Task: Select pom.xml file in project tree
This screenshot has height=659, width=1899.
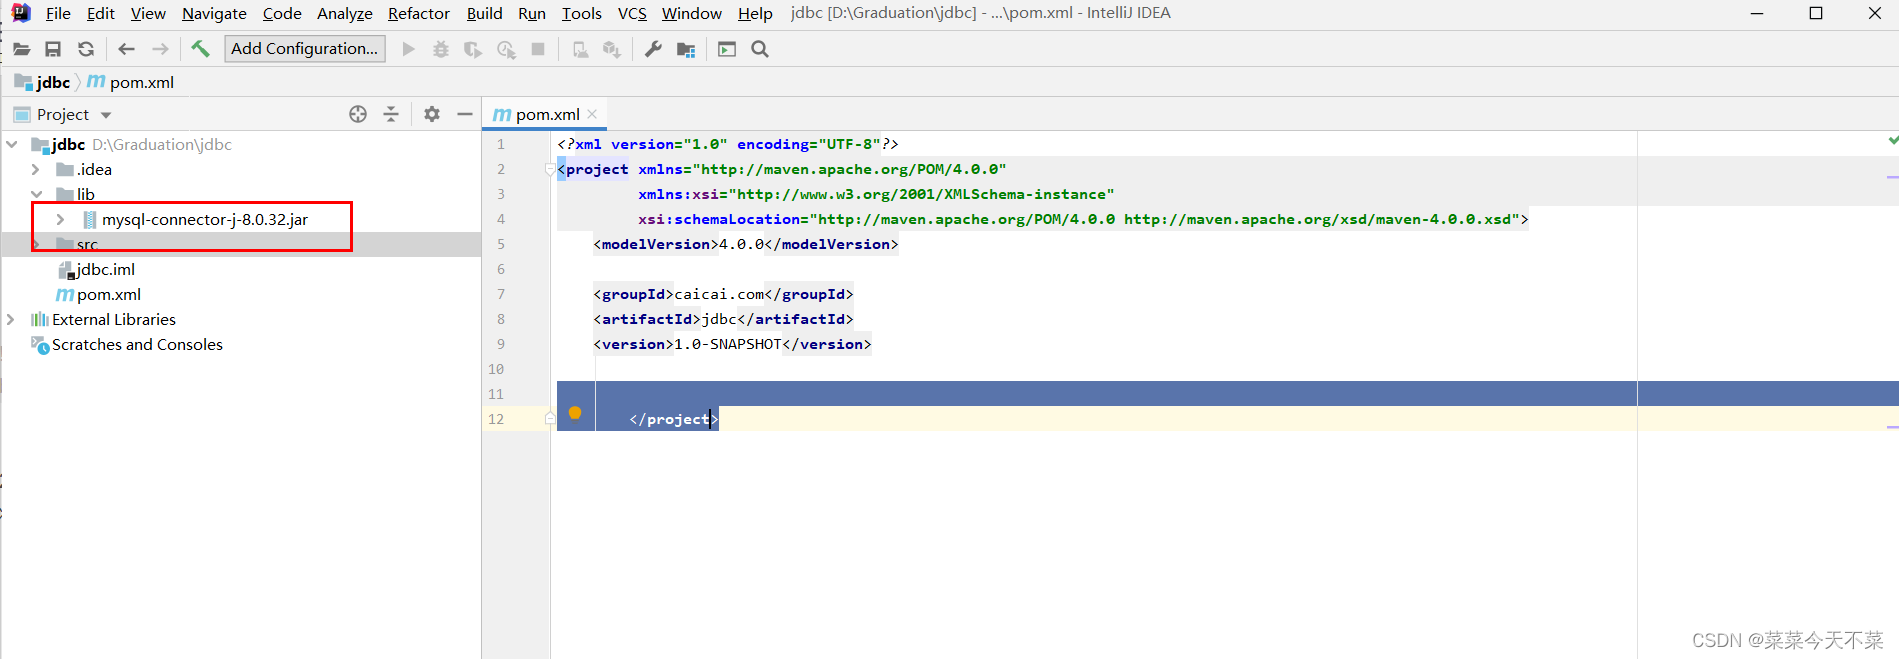Action: click(x=99, y=294)
